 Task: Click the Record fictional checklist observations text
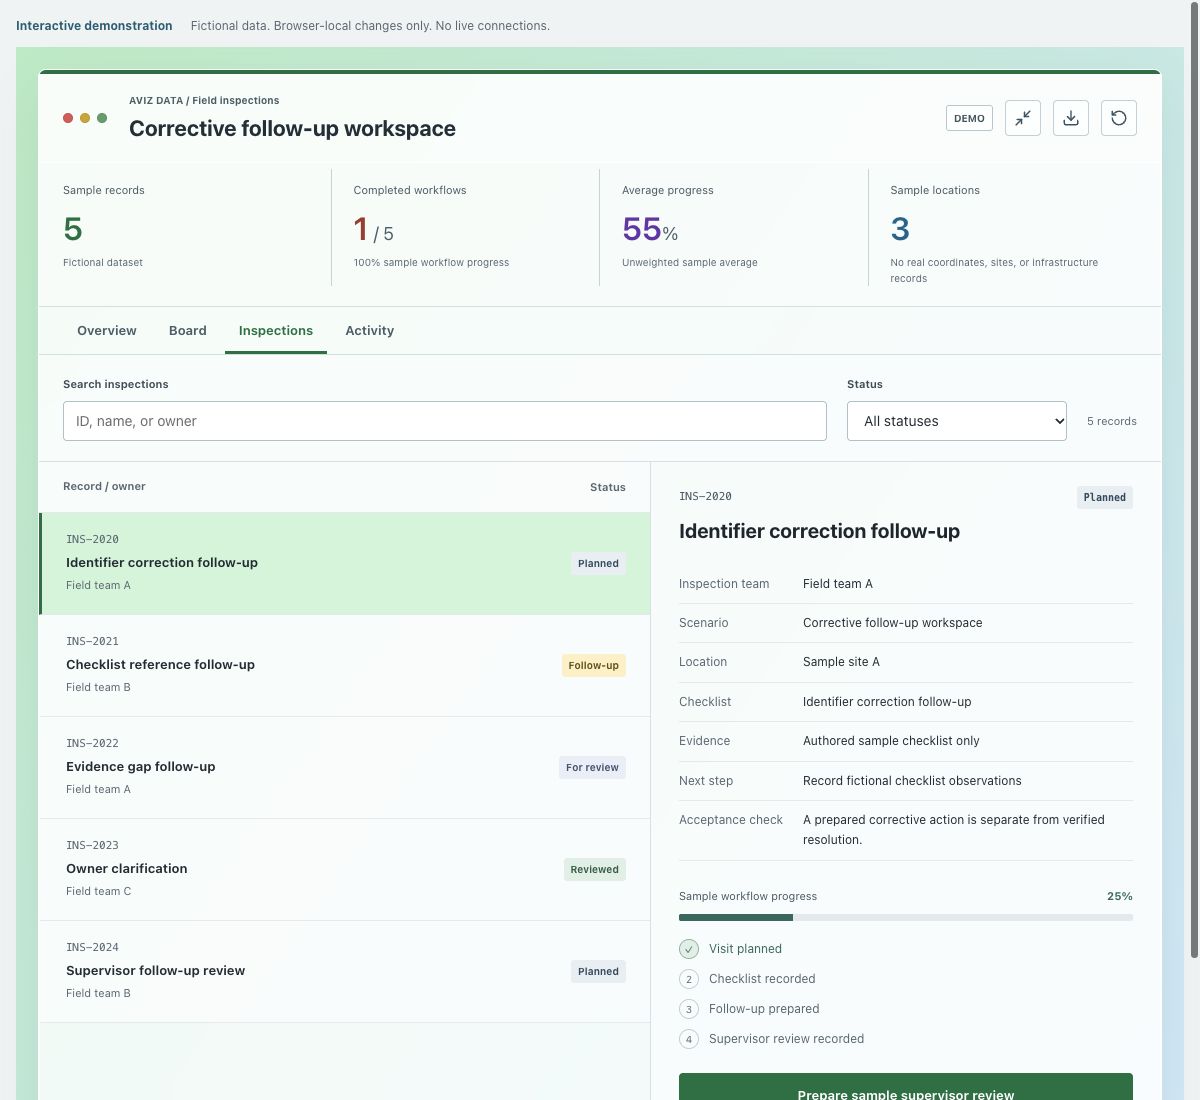912,781
